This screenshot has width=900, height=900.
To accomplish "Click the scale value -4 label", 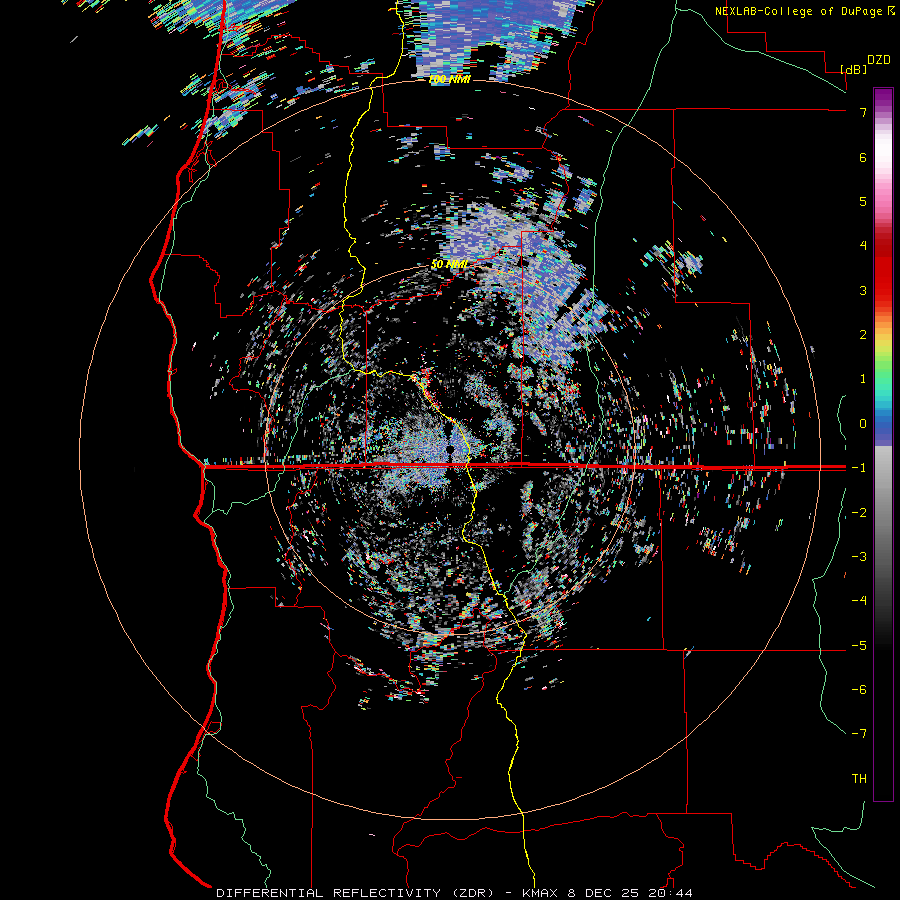I will (859, 600).
